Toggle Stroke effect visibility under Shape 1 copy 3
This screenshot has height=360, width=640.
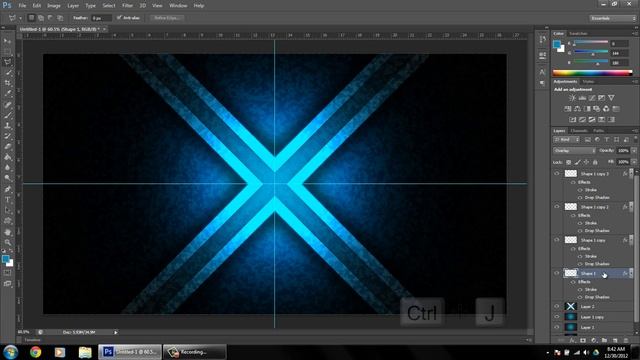click(x=580, y=190)
